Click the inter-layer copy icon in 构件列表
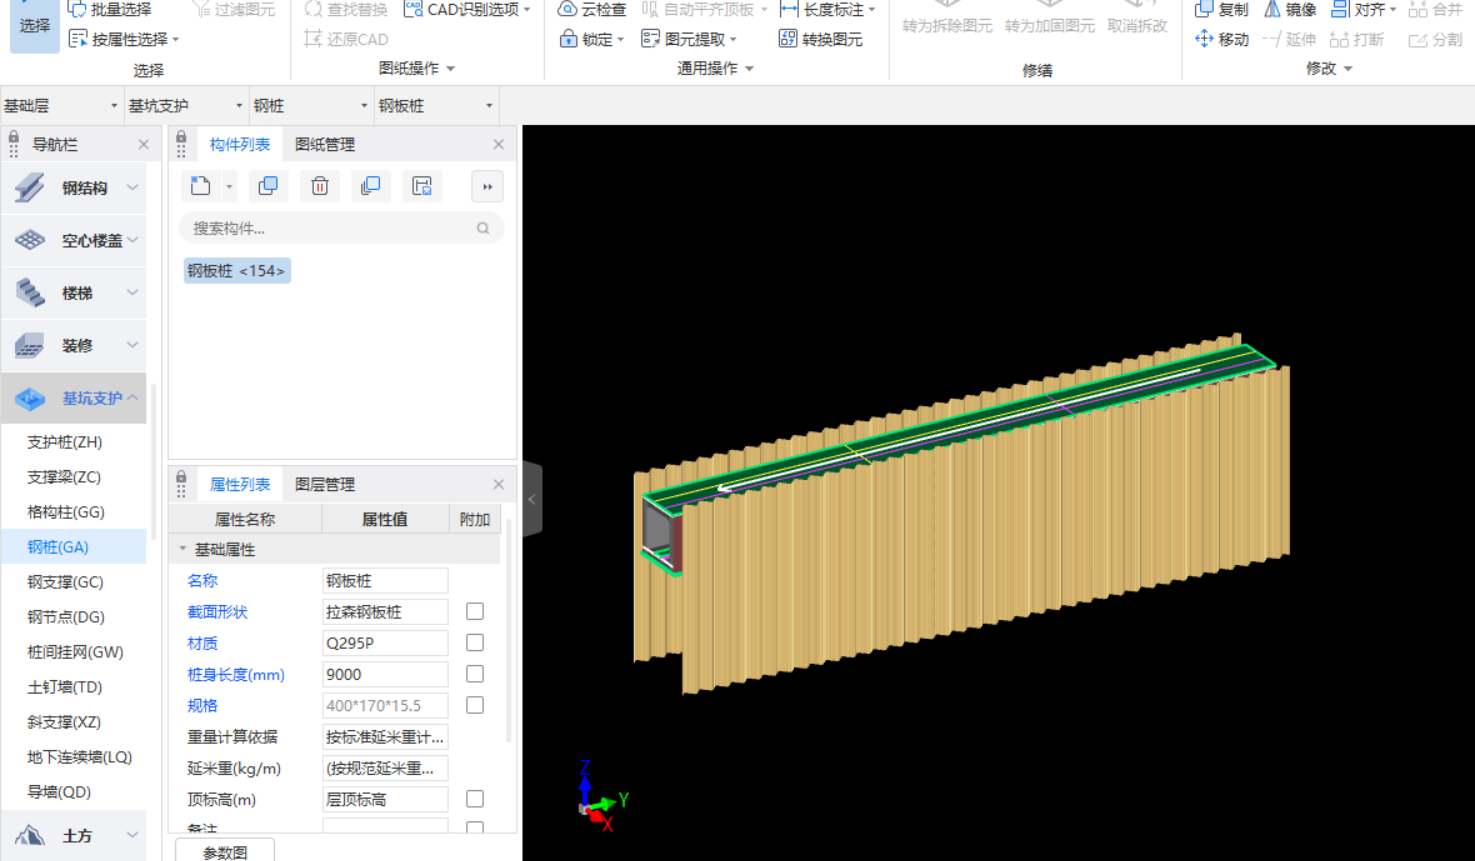 (x=371, y=186)
